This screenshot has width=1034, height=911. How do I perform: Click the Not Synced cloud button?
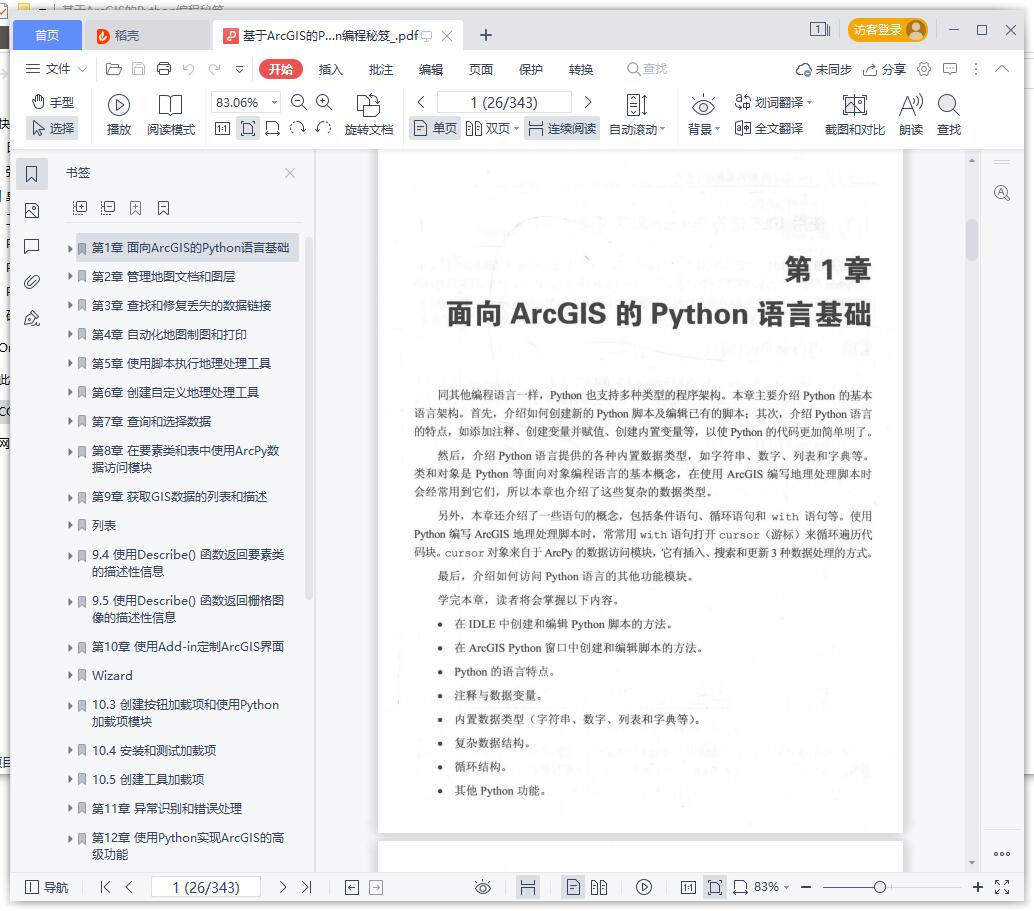point(824,69)
